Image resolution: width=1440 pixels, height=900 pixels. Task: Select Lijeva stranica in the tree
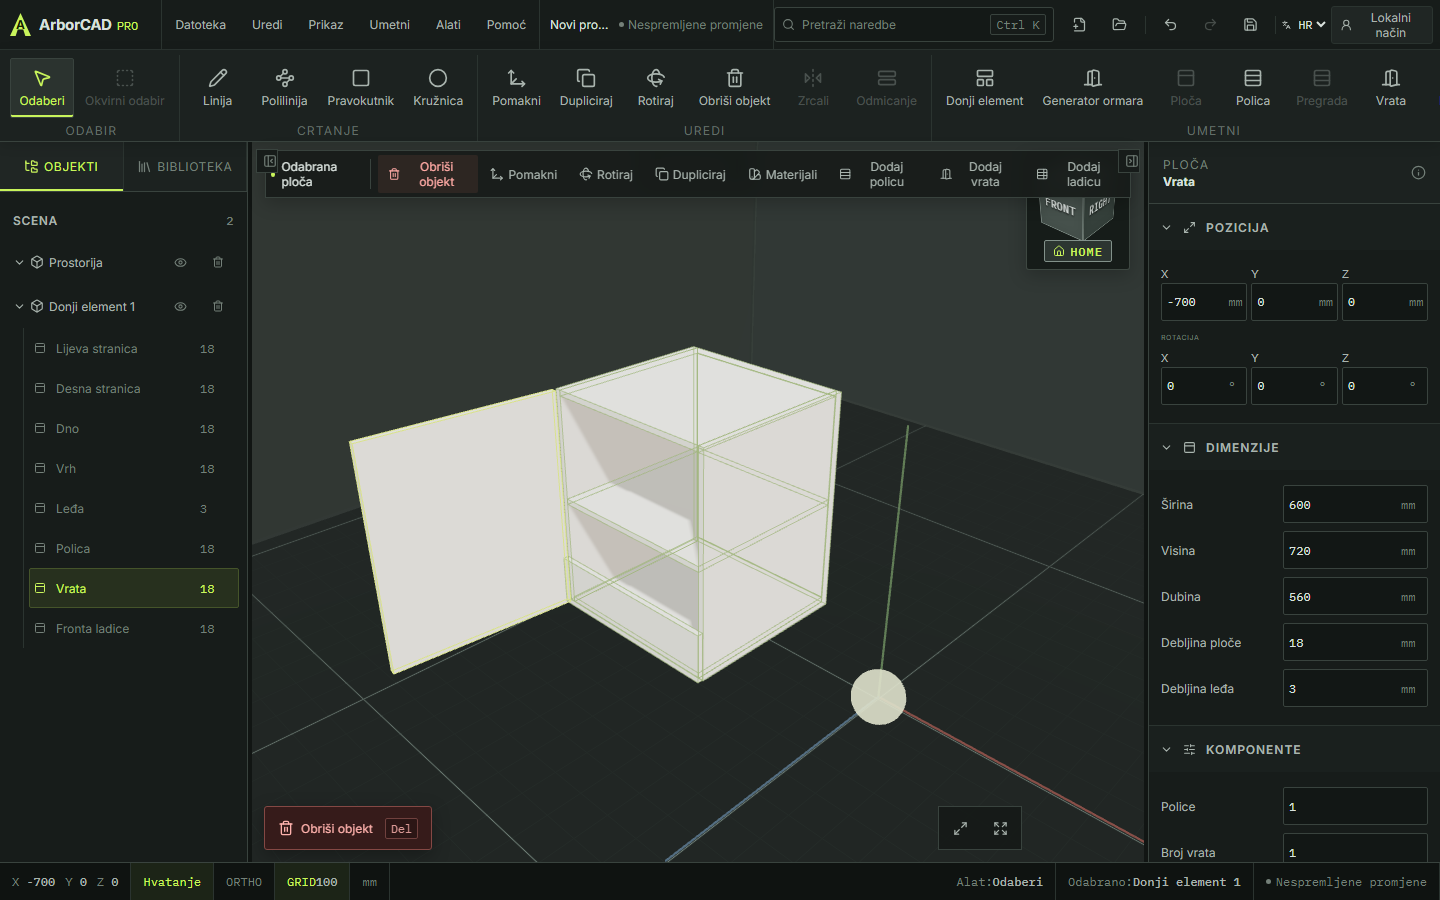(x=134, y=348)
